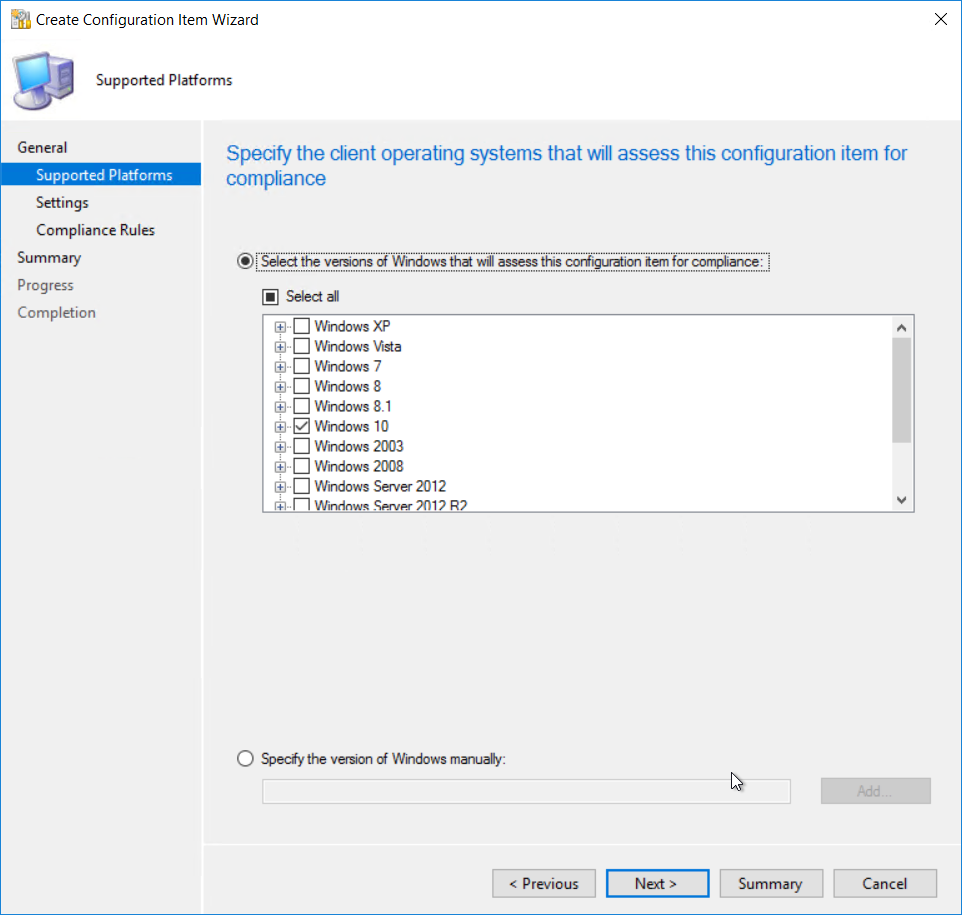Jump to General step in sidebar

(x=42, y=148)
